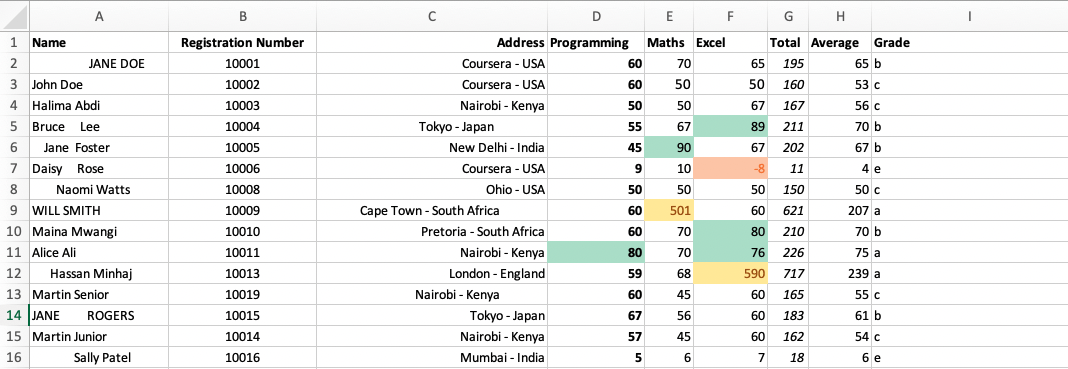This screenshot has height=369, width=1068.
Task: Select the entire sheet with the corner triangle
Action: coord(14,16)
